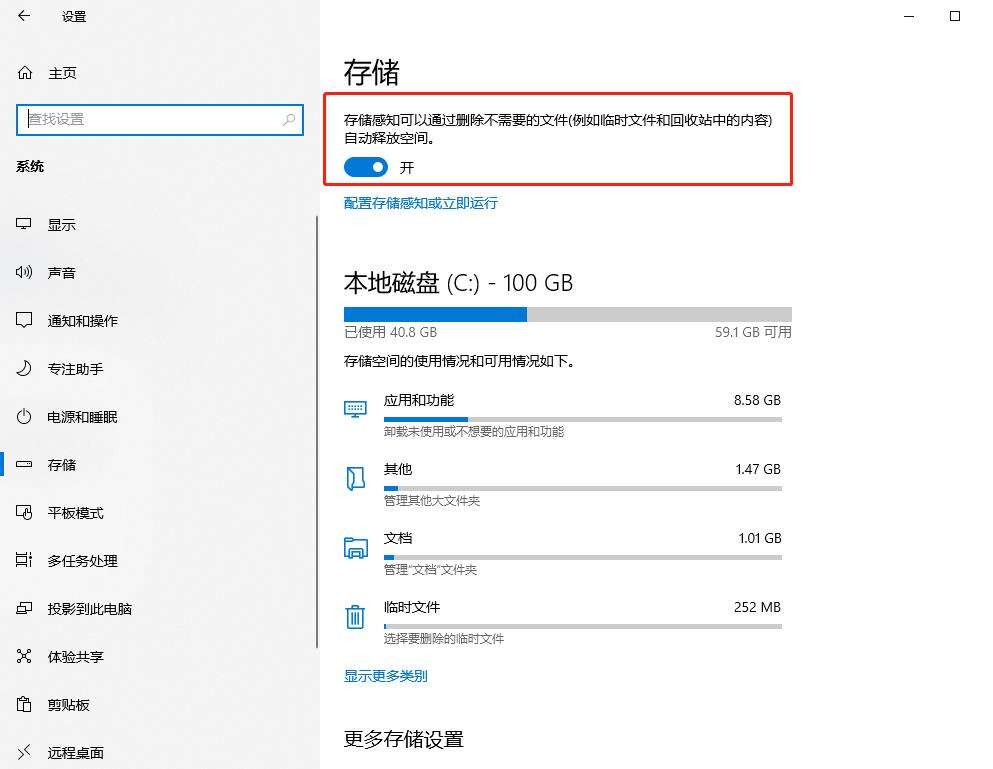993x769 pixels.
Task: Click the documents folder icon for 文档
Action: click(x=355, y=547)
